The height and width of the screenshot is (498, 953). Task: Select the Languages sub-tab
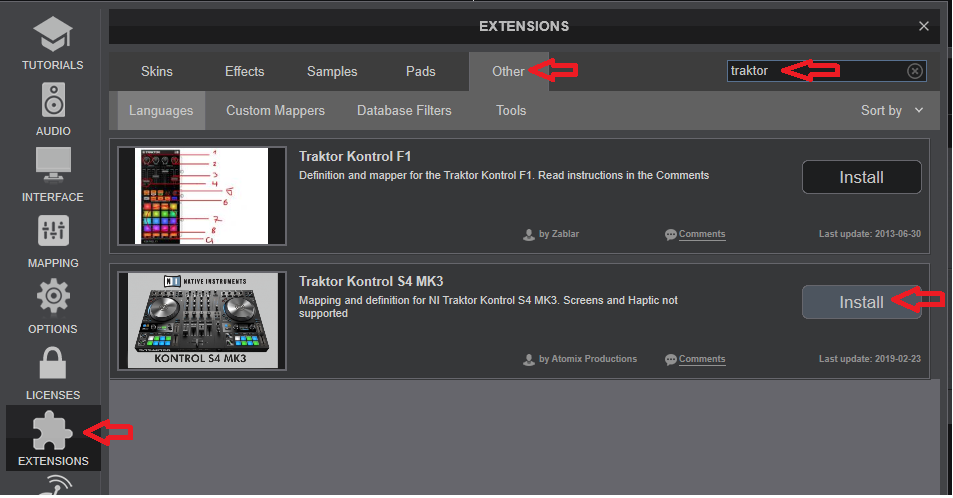(161, 111)
